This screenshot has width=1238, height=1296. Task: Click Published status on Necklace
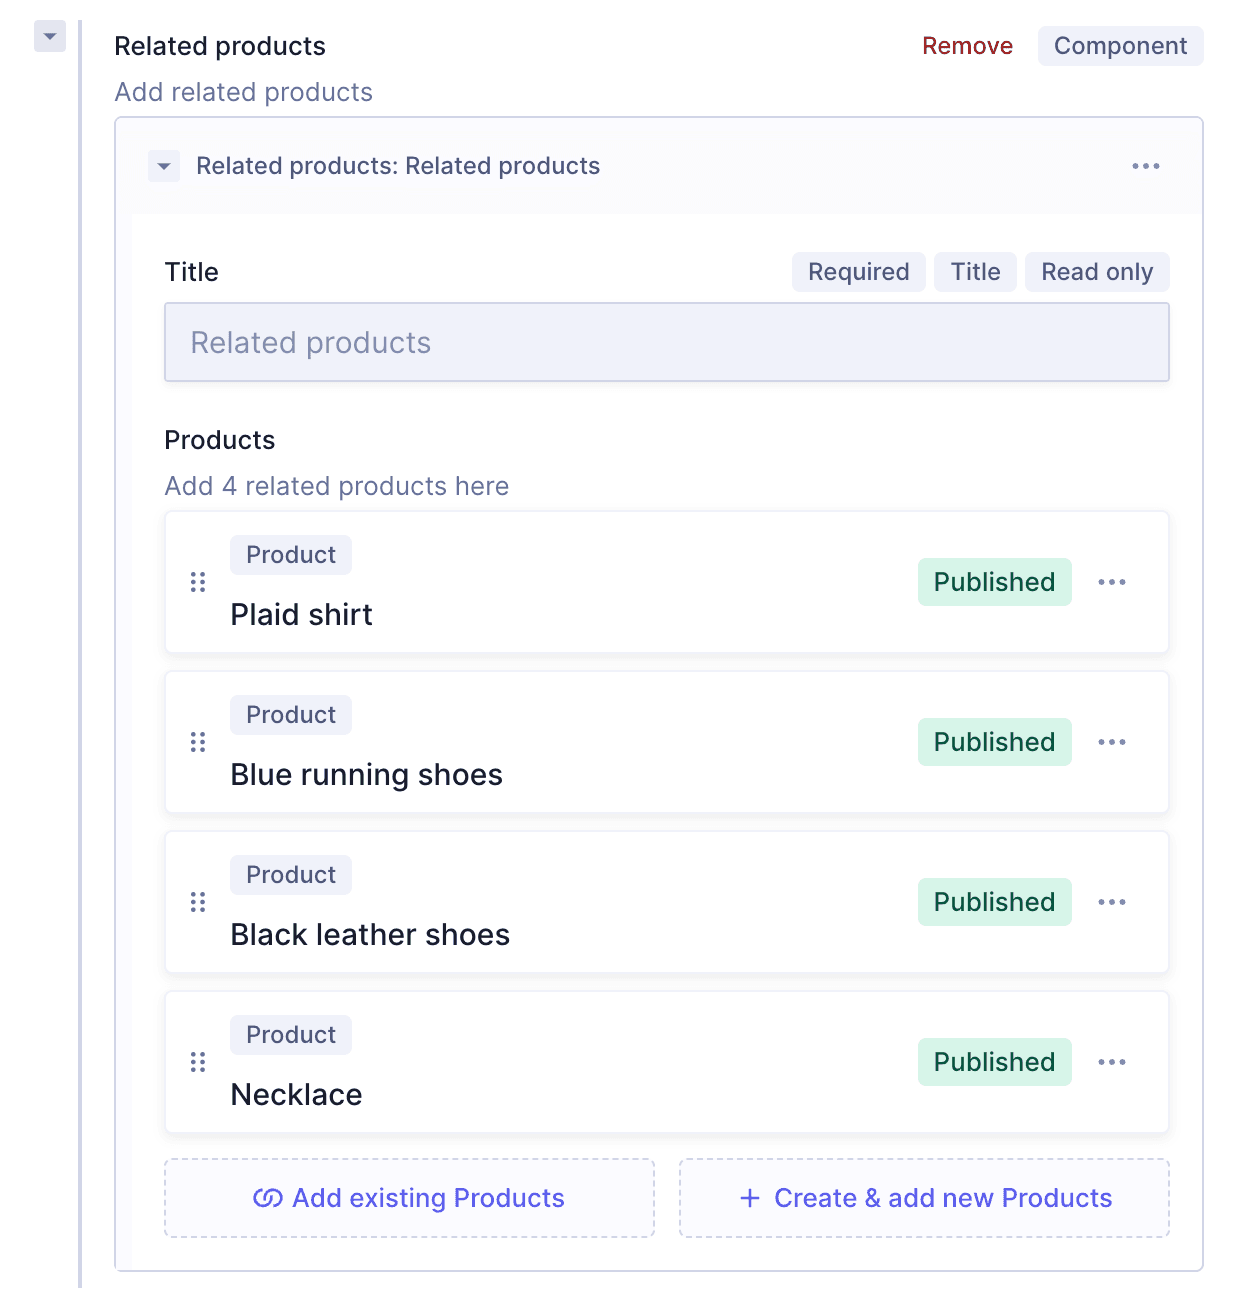pos(994,1062)
